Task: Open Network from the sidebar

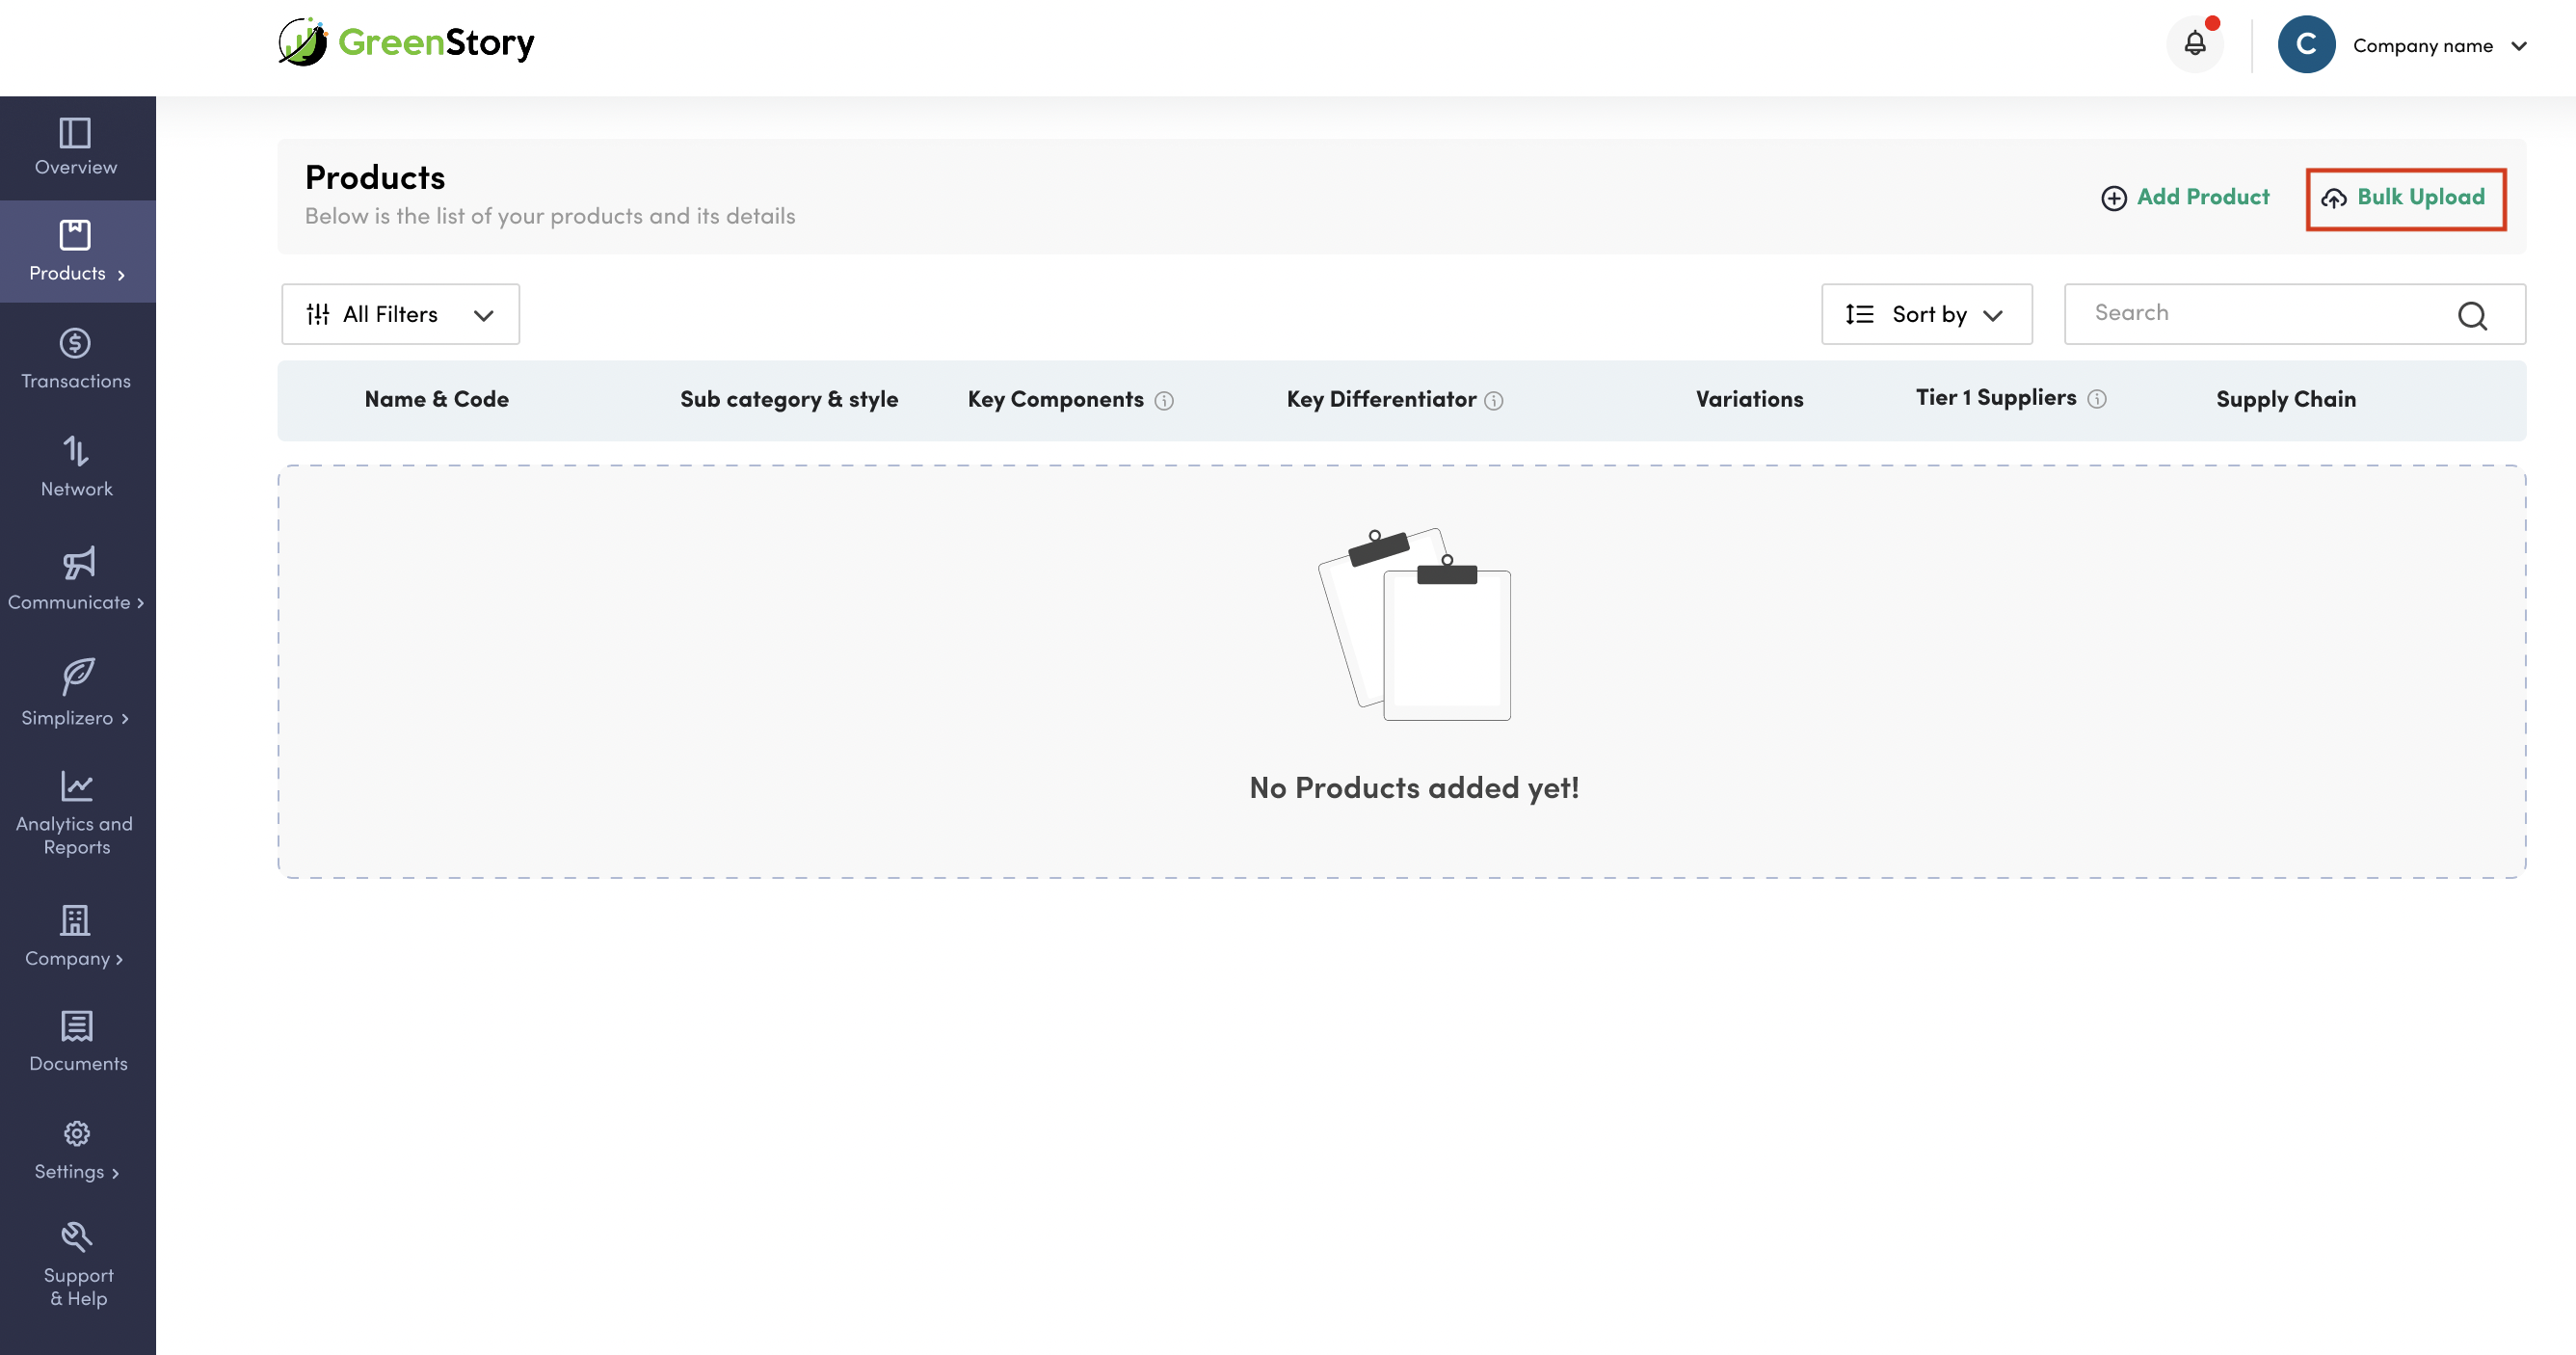Action: click(76, 467)
